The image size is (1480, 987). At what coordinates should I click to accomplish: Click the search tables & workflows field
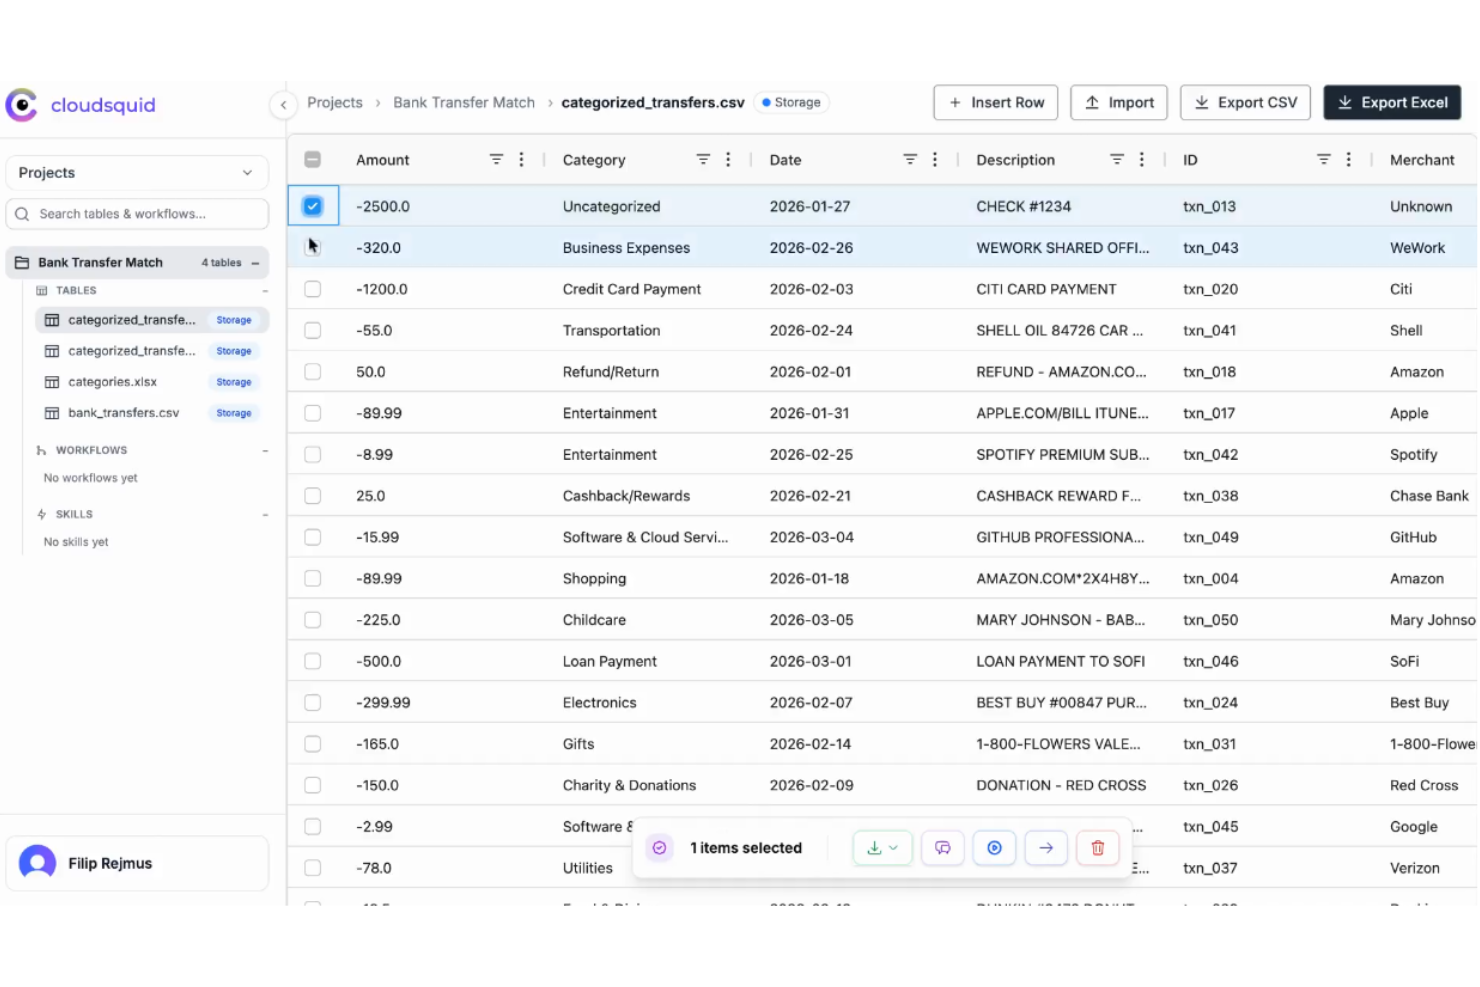(x=137, y=214)
